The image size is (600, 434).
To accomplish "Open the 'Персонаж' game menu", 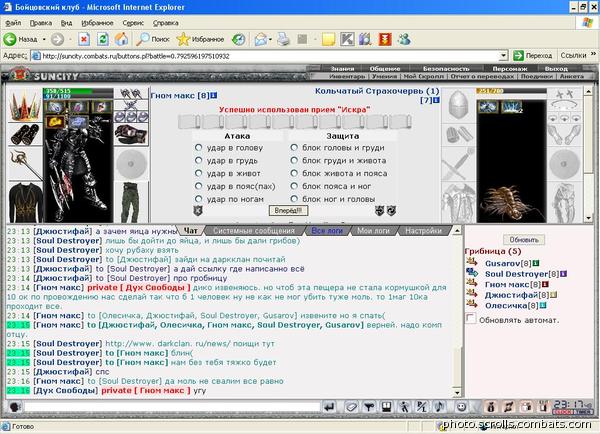I will [510, 69].
